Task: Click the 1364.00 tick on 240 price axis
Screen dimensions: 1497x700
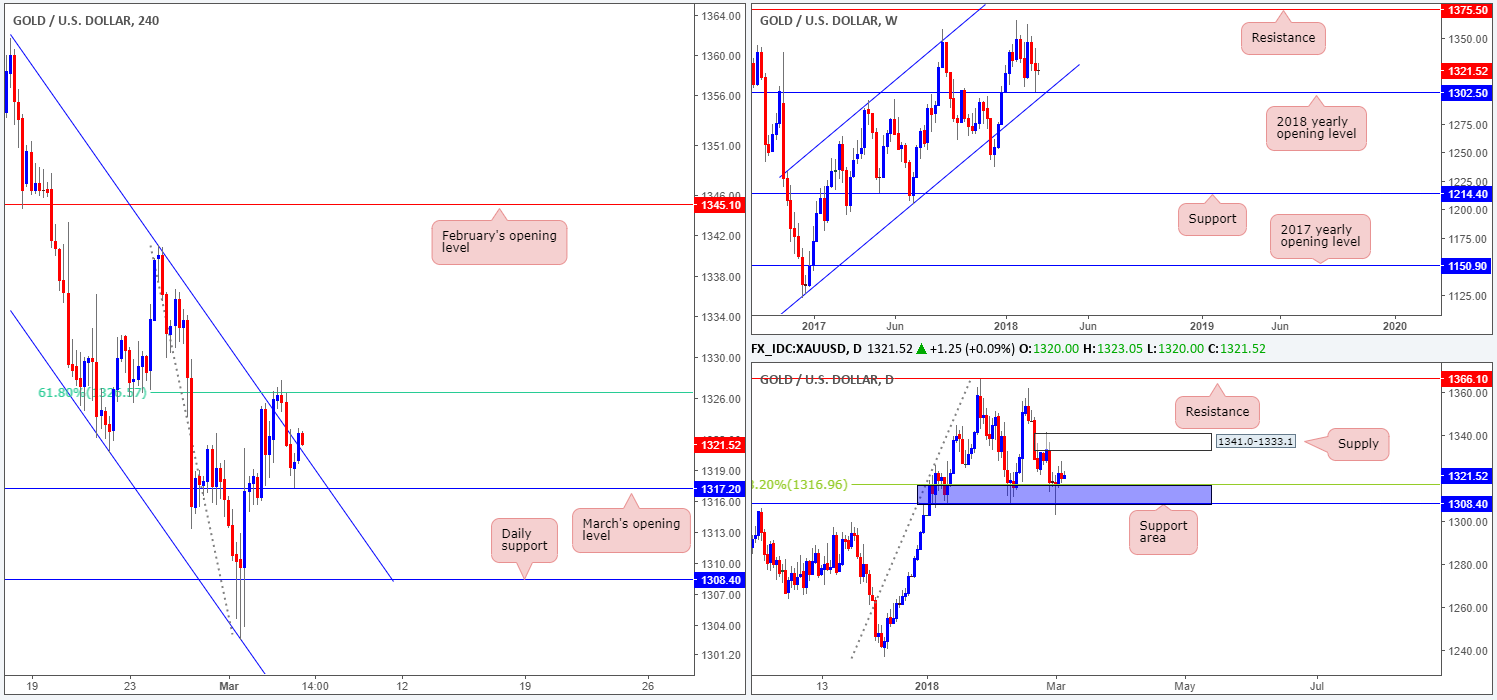Action: (x=720, y=16)
